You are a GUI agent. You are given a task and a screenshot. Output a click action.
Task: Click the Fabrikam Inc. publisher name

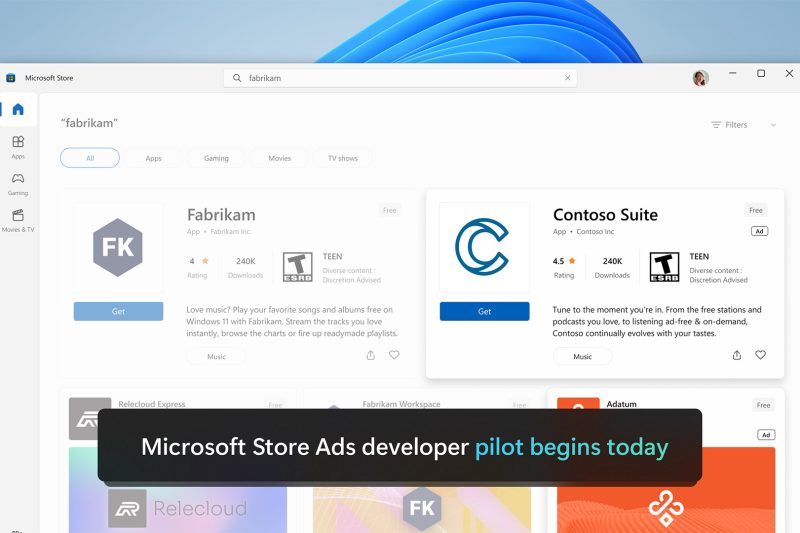[x=231, y=232]
